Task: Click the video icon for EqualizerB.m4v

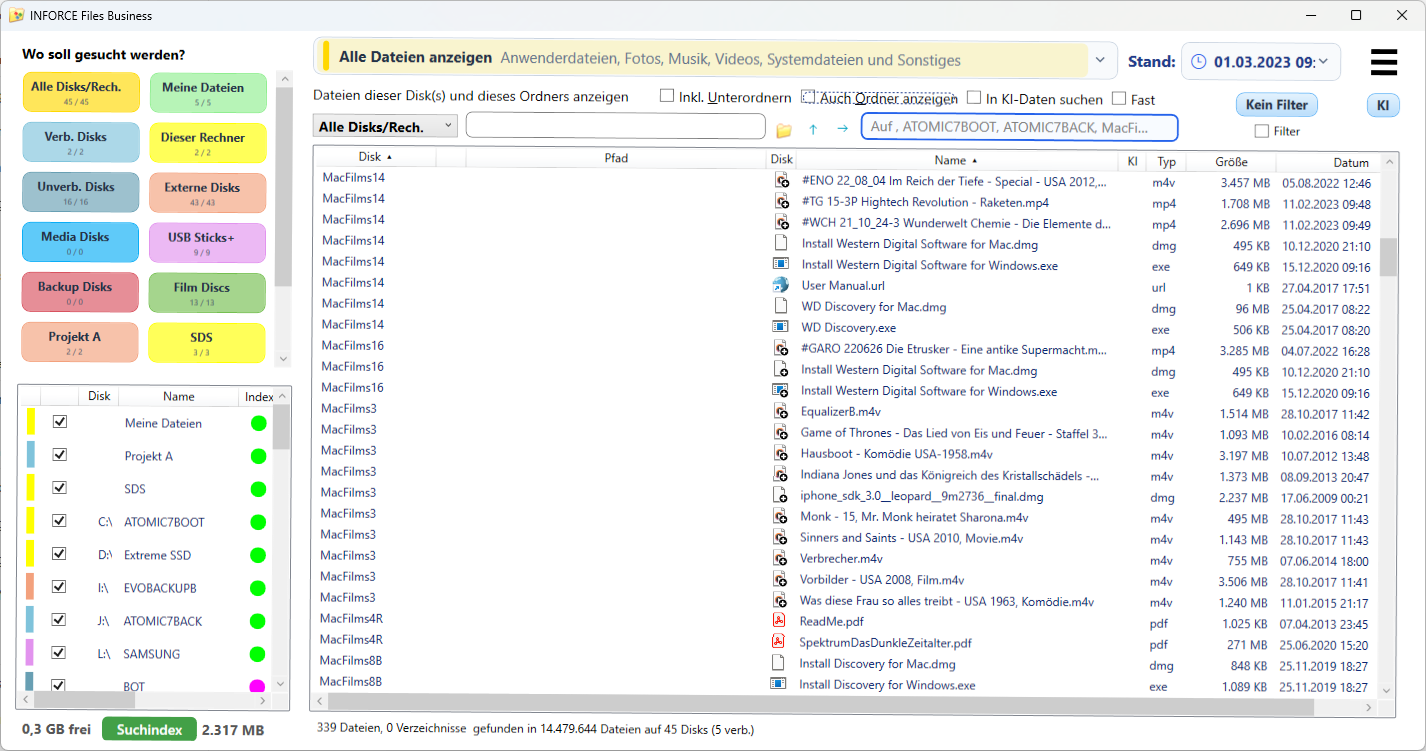Action: coord(781,412)
